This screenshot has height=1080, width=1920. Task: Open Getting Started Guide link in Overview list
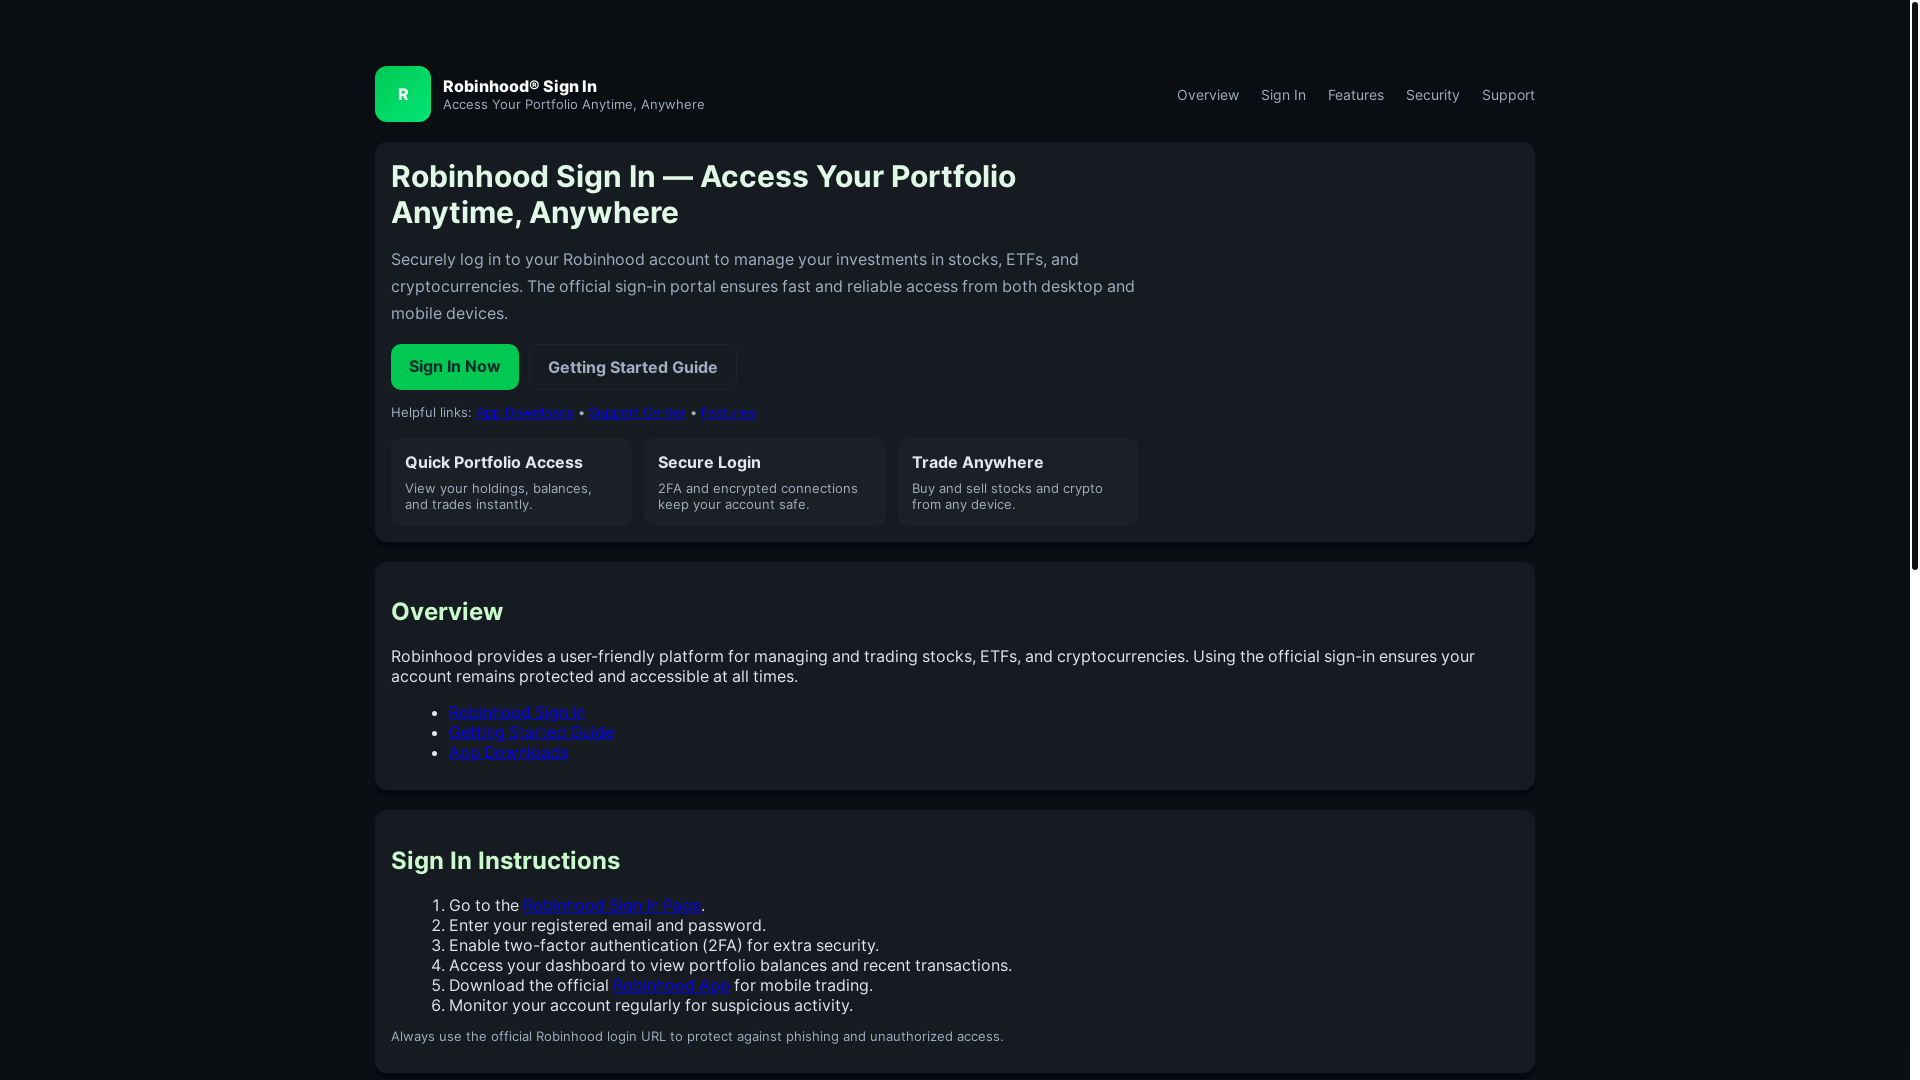pyautogui.click(x=531, y=732)
